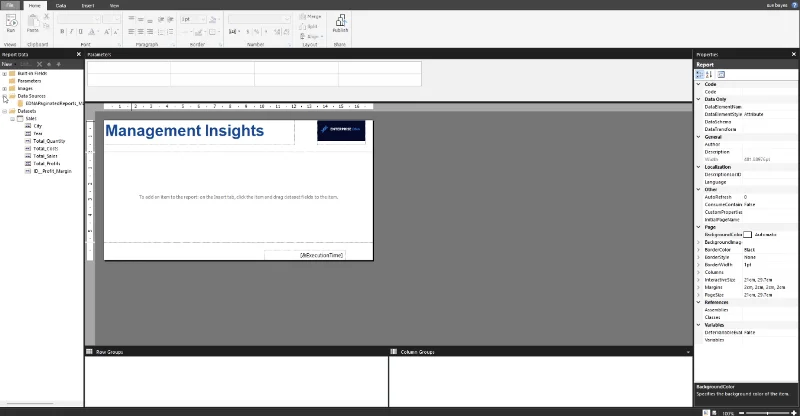Screen dimensions: 800x416
Task: Apply currency number format icon
Action: [x=248, y=32]
